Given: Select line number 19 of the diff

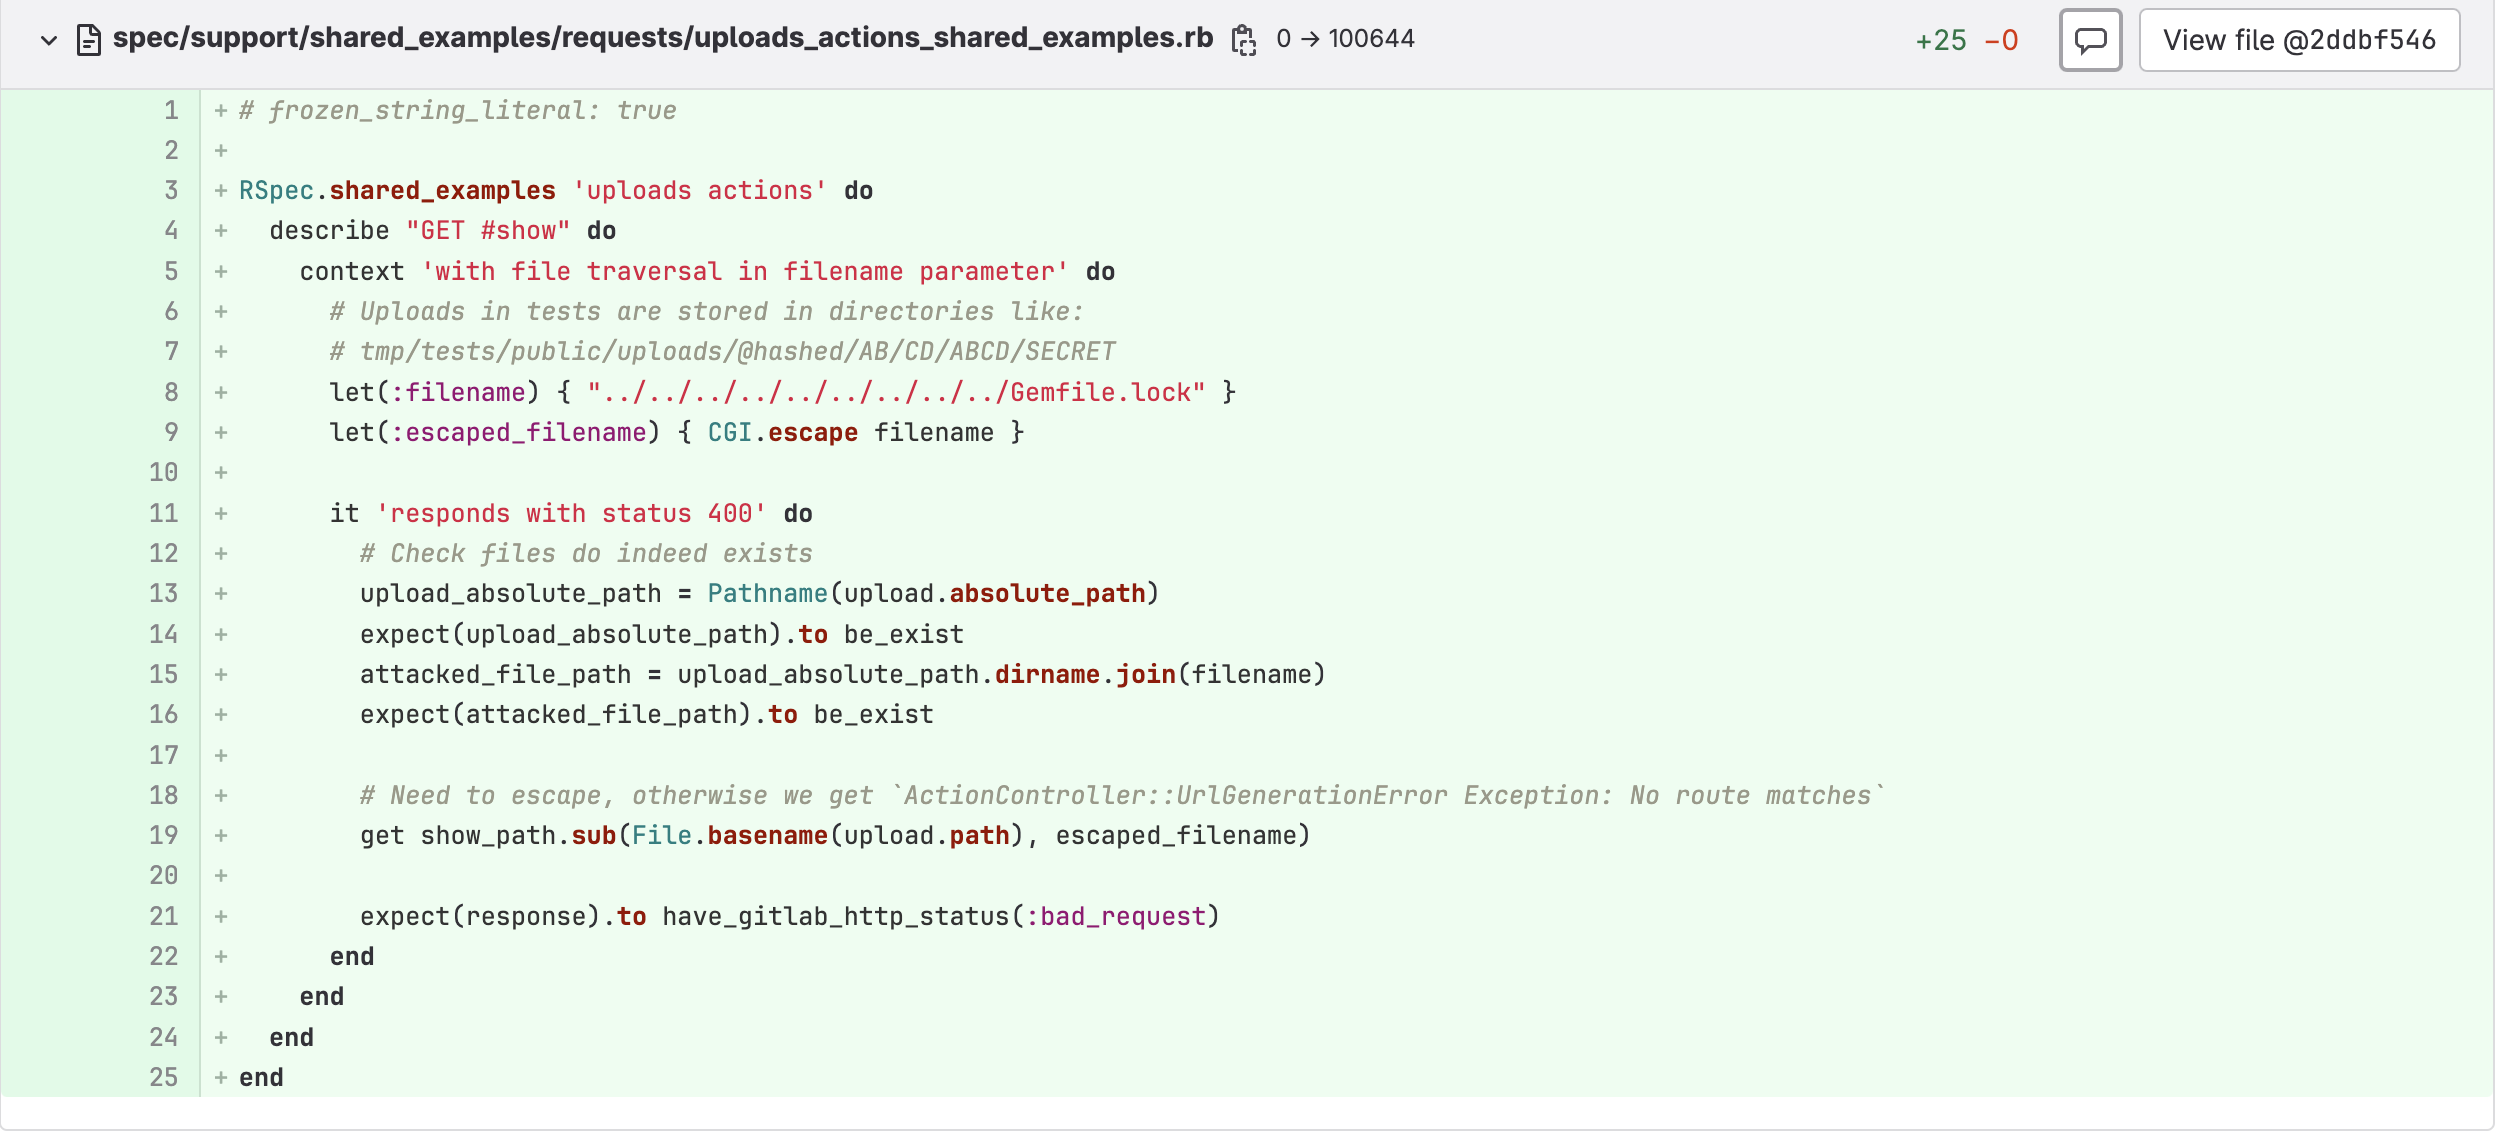Looking at the screenshot, I should pyautogui.click(x=163, y=835).
